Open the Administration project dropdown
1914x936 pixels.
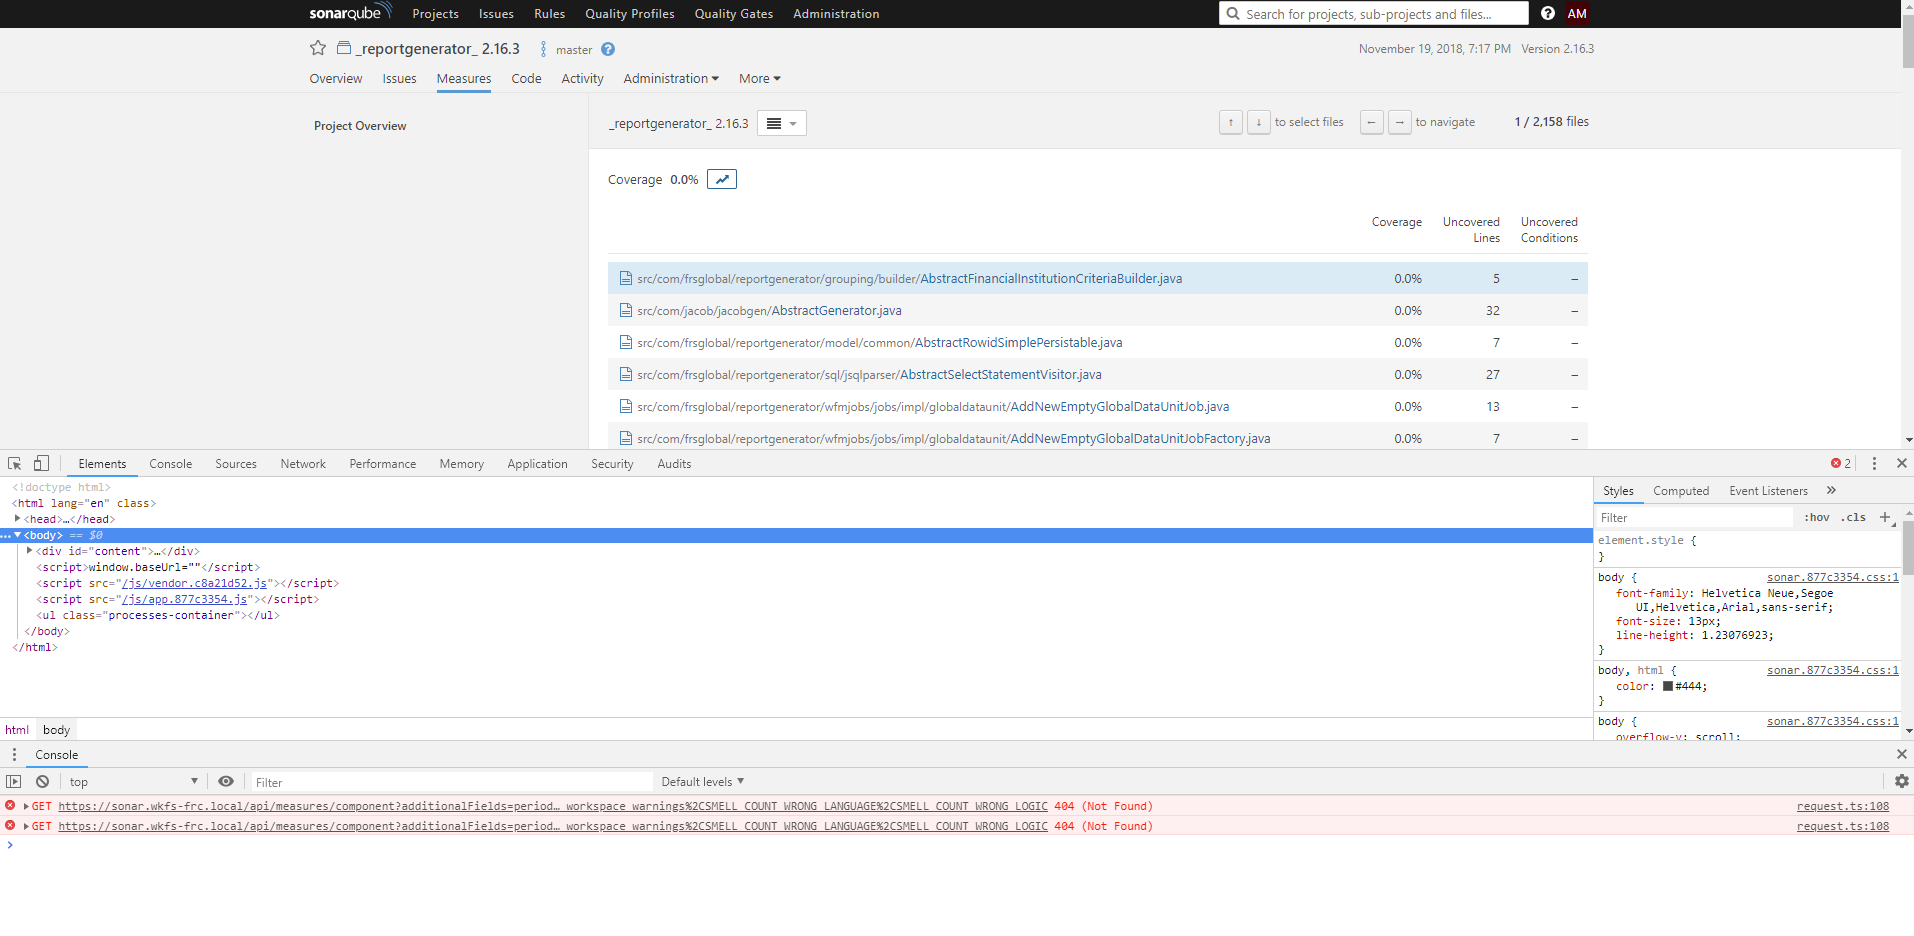[x=671, y=78]
